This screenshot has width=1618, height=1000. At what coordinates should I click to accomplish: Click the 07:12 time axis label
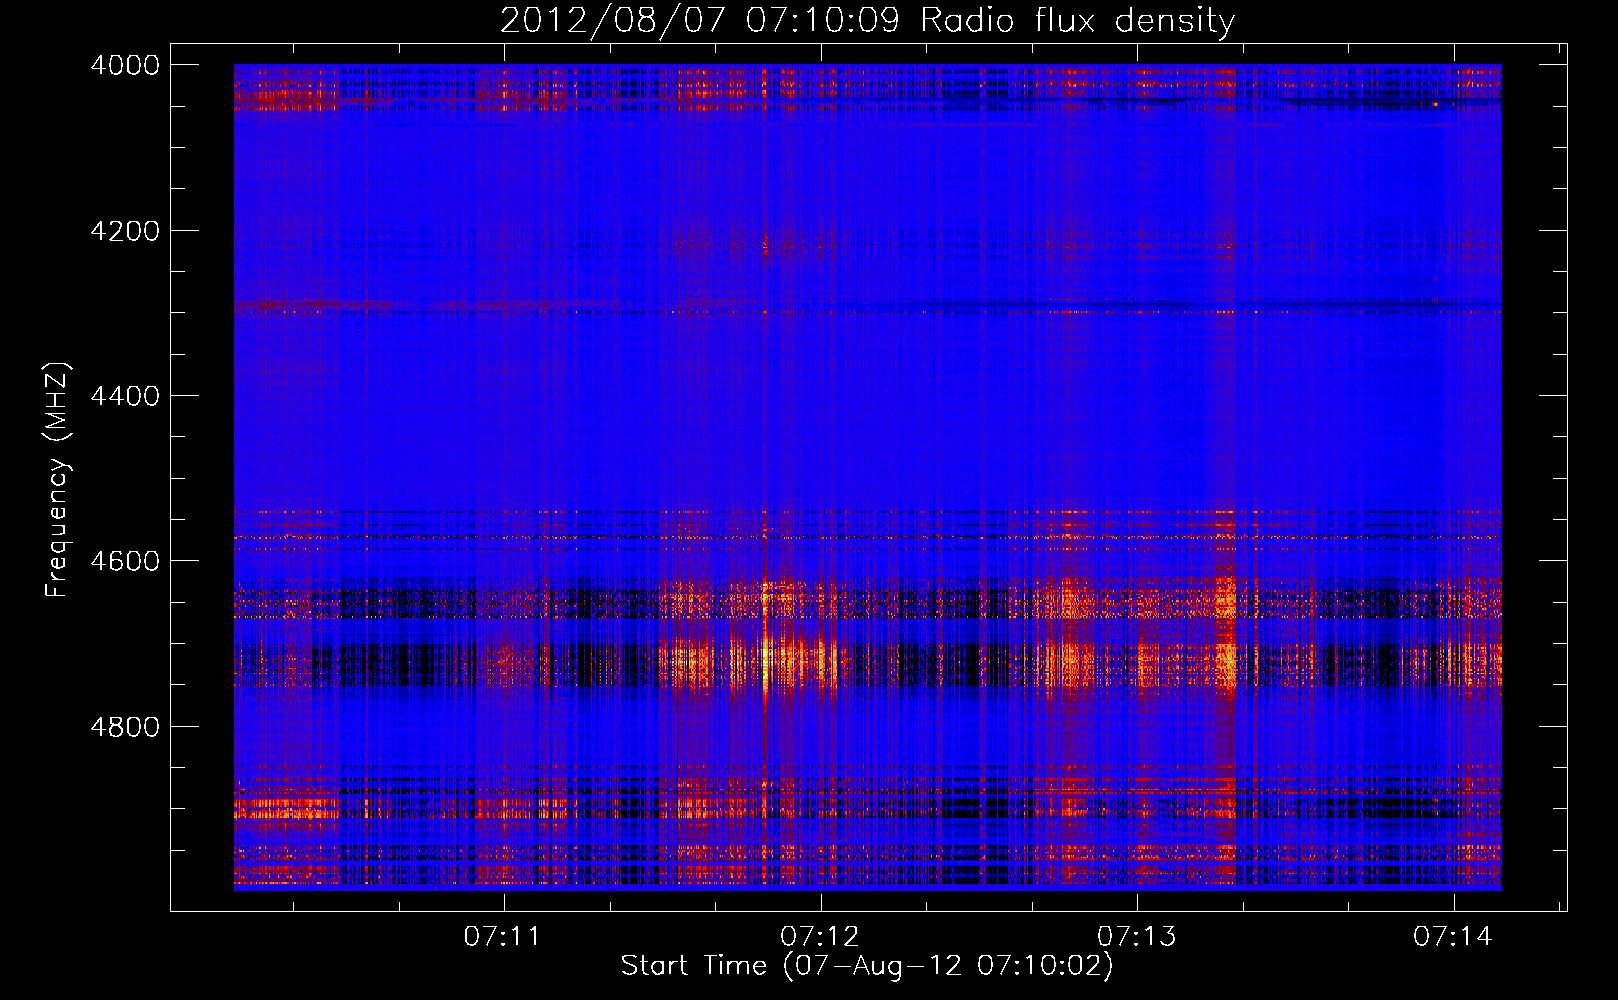tap(820, 936)
